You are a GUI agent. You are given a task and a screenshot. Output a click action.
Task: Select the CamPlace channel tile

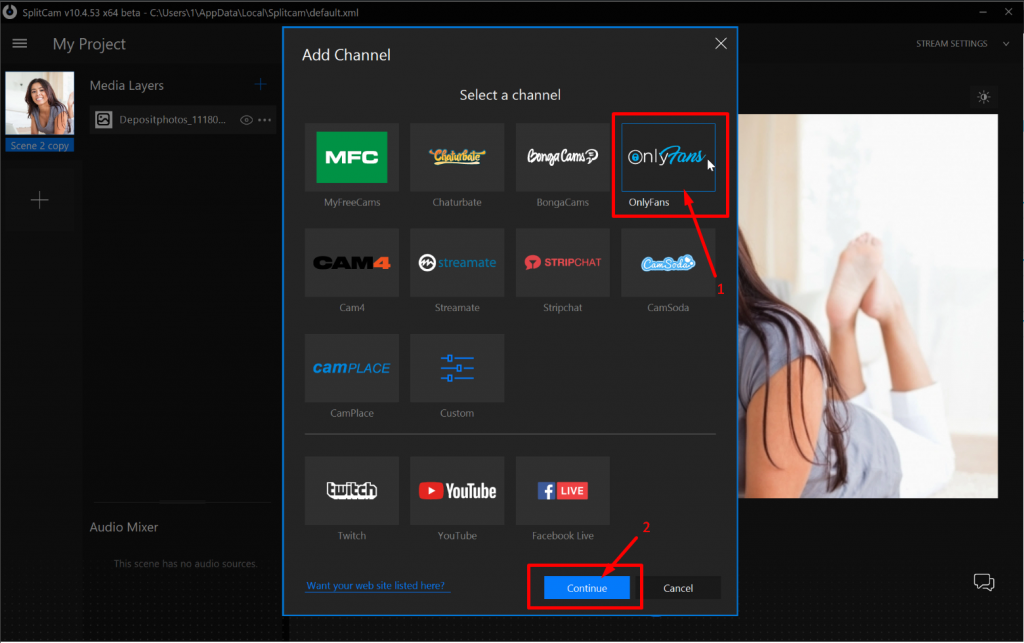point(351,368)
